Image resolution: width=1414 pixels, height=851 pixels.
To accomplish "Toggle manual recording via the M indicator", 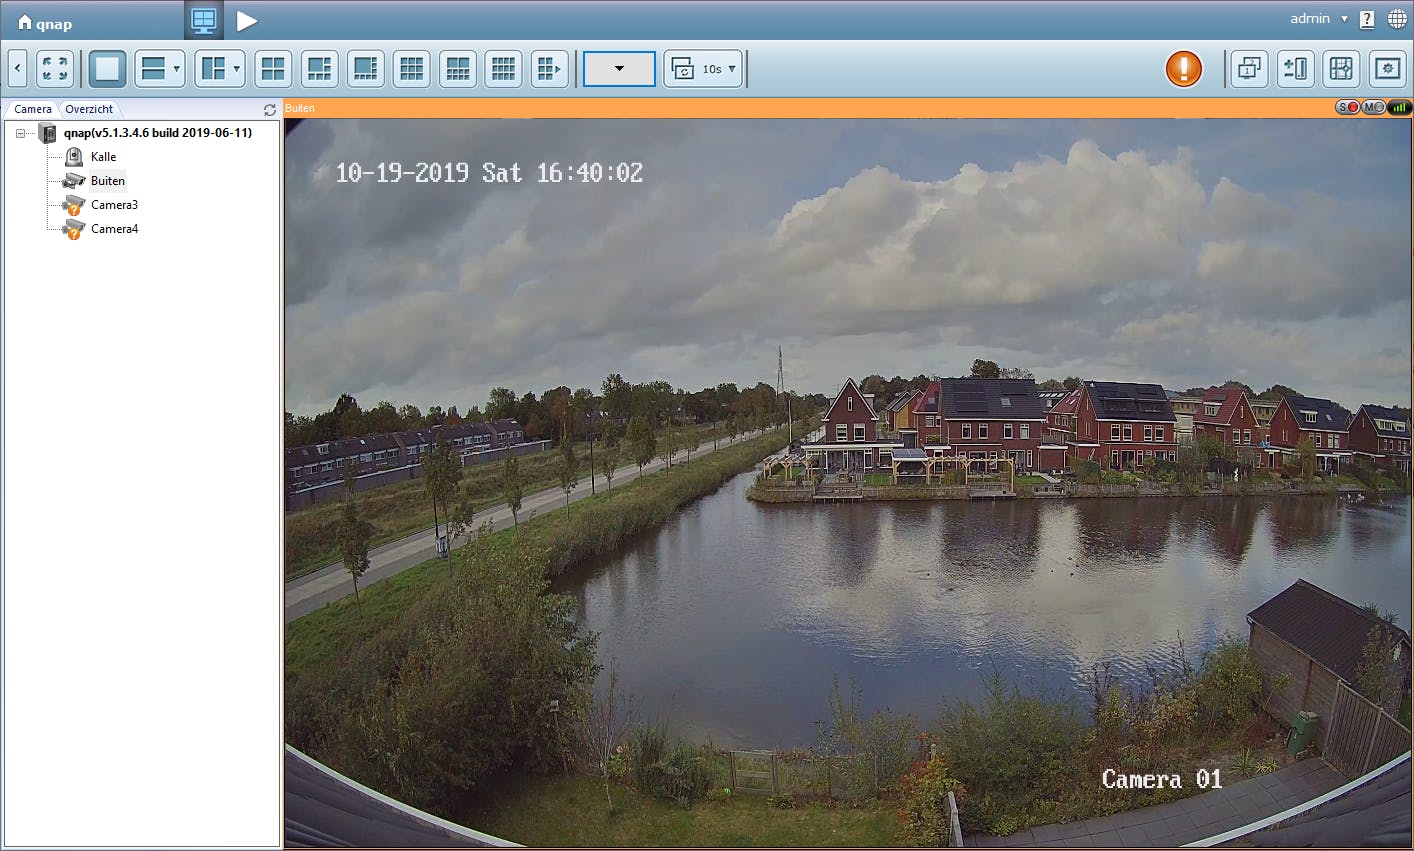I will 1374,106.
